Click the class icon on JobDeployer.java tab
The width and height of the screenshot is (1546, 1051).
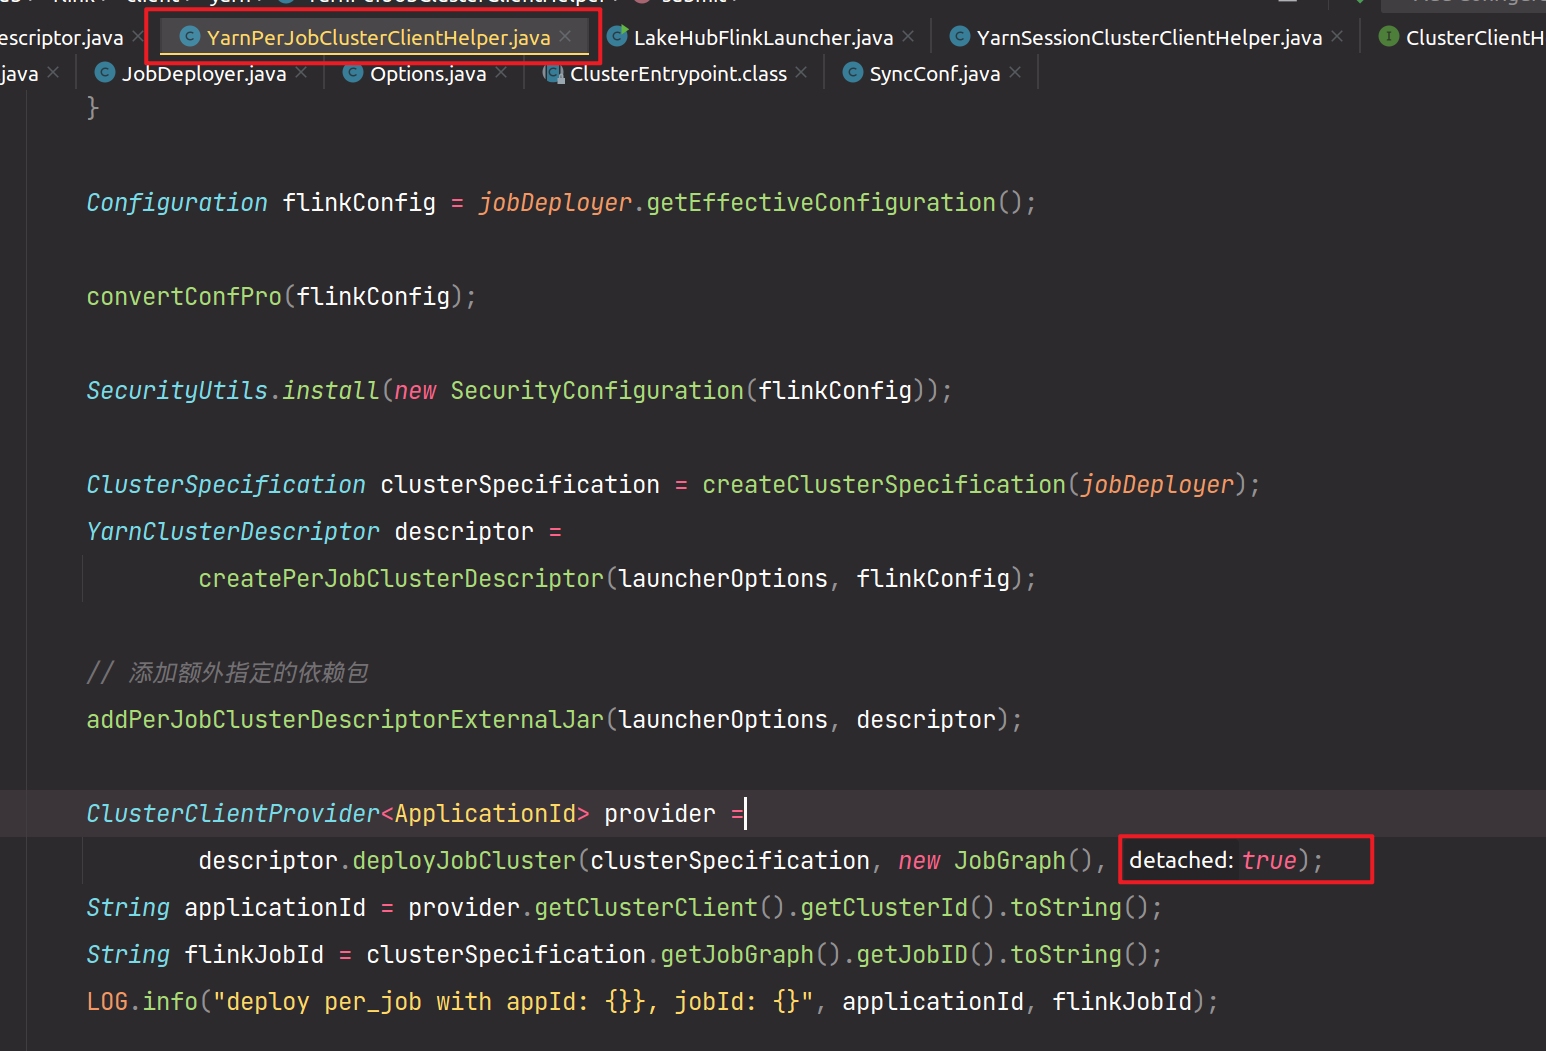pos(105,73)
